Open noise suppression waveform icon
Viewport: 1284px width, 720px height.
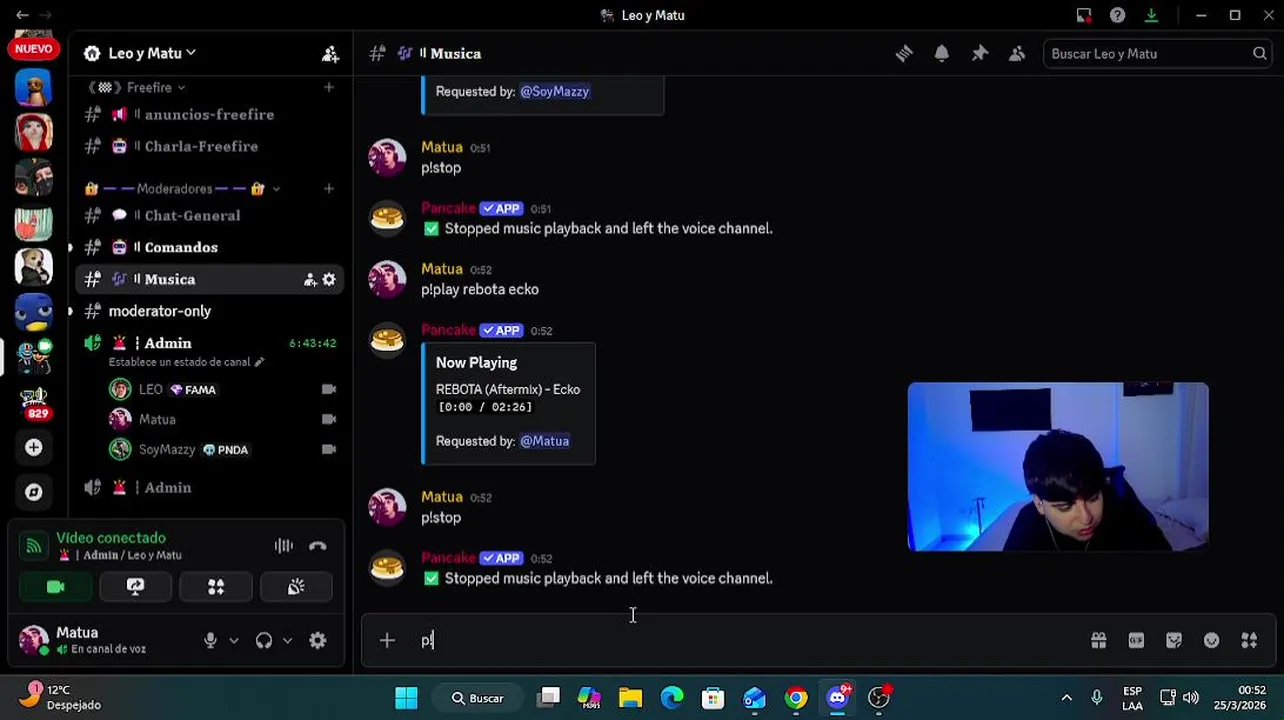pyautogui.click(x=284, y=546)
